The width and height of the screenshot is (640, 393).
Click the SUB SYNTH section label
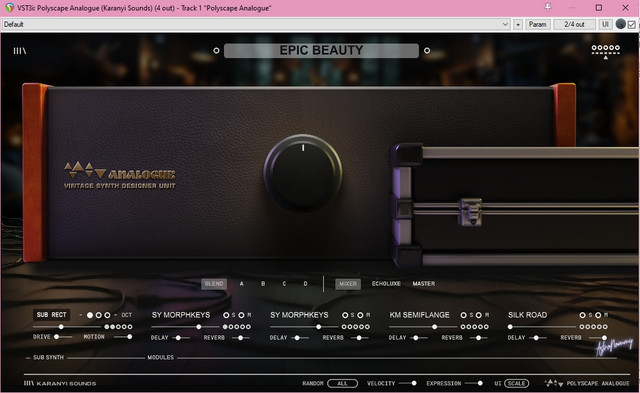coord(48,357)
